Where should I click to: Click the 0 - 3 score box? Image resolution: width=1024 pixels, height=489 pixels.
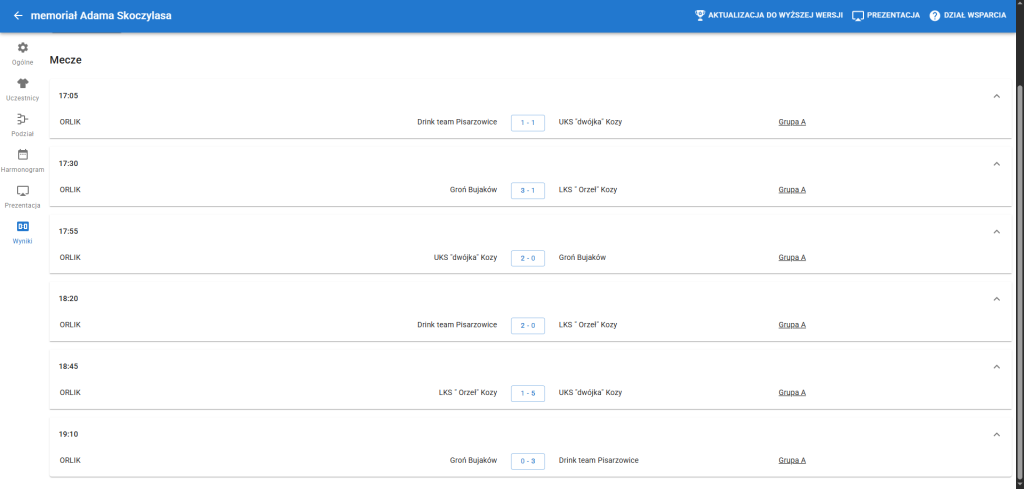528,461
